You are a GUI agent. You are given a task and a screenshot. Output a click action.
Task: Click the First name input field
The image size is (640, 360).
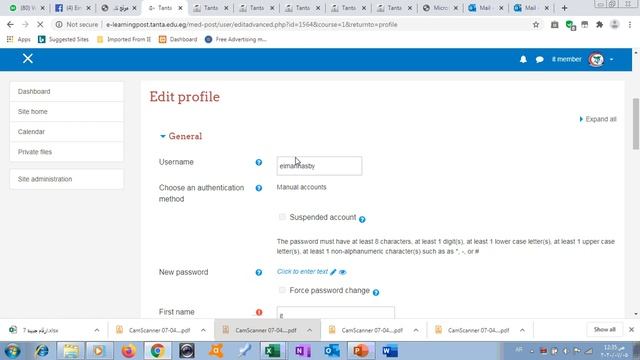[x=336, y=313]
